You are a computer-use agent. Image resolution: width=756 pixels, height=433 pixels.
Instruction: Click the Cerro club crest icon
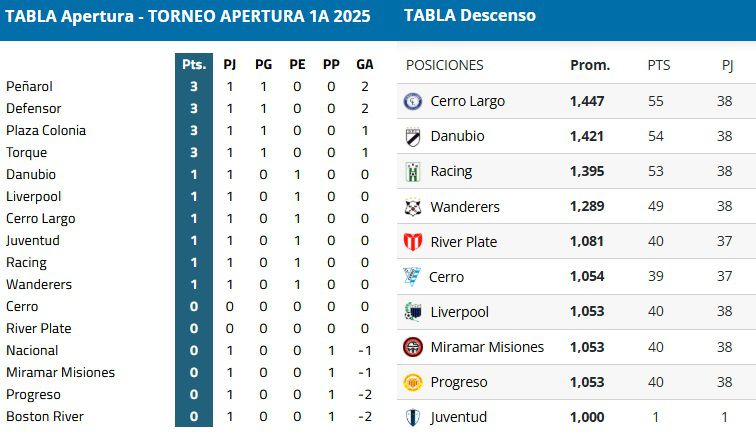(412, 277)
